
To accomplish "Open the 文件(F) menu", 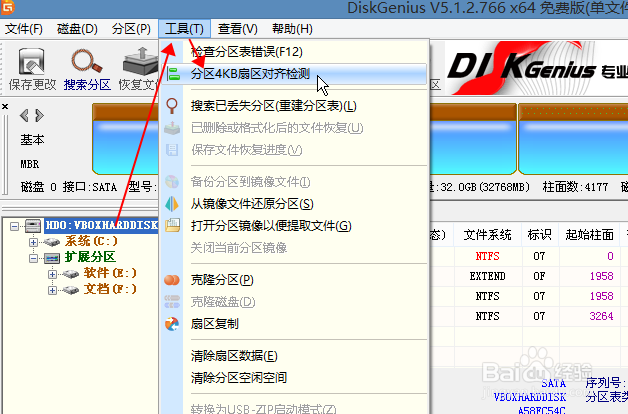I will pyautogui.click(x=24, y=29).
